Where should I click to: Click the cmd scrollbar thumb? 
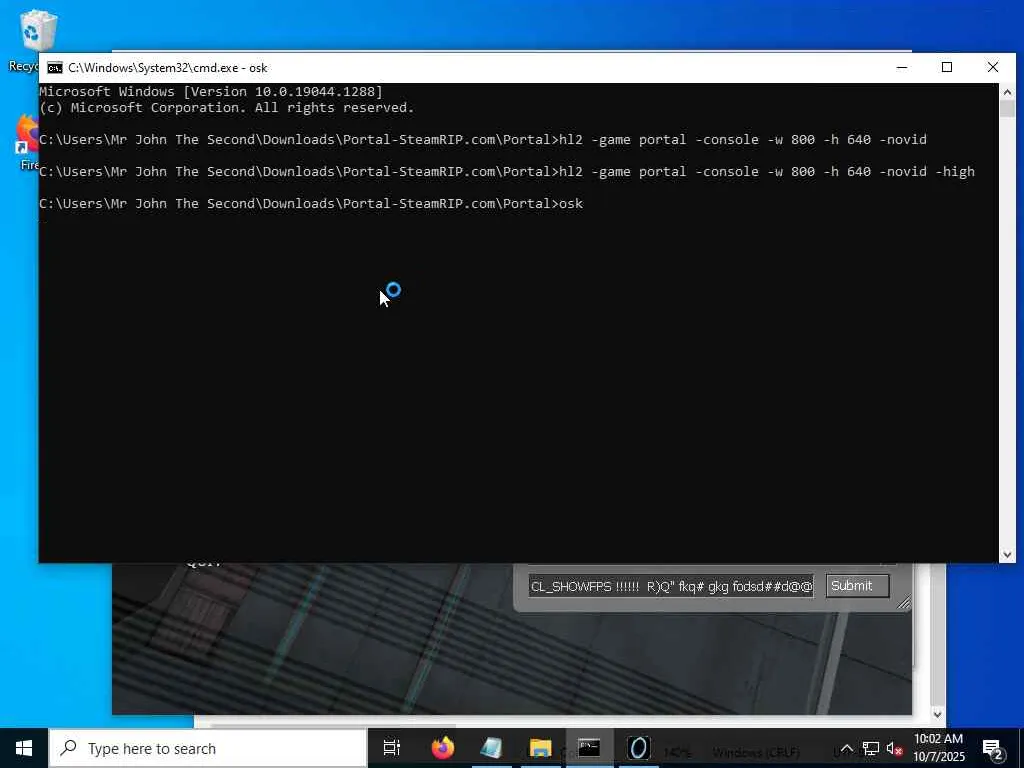click(1007, 109)
